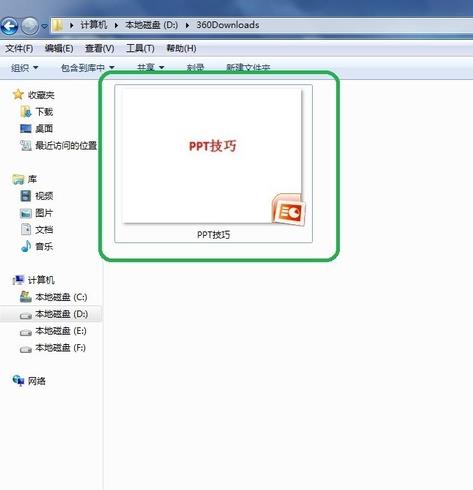Screen dimensions: 473x490
Task: Expand the arrow after 本地磁盘 (D:) in path
Action: pos(187,25)
